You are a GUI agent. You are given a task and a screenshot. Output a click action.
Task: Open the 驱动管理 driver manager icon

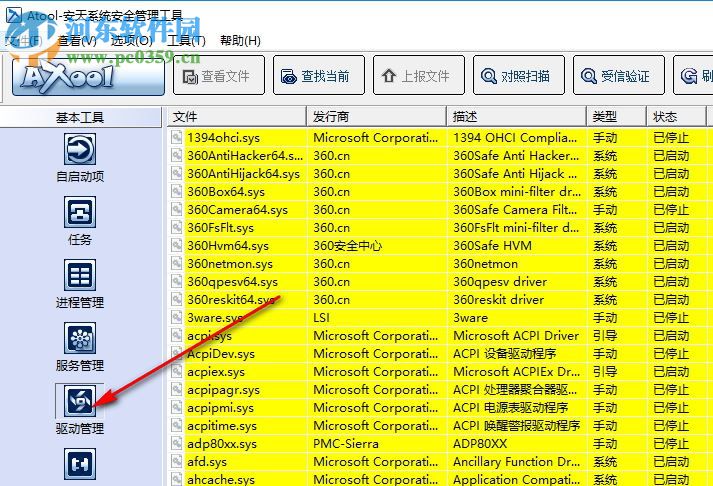[x=80, y=401]
